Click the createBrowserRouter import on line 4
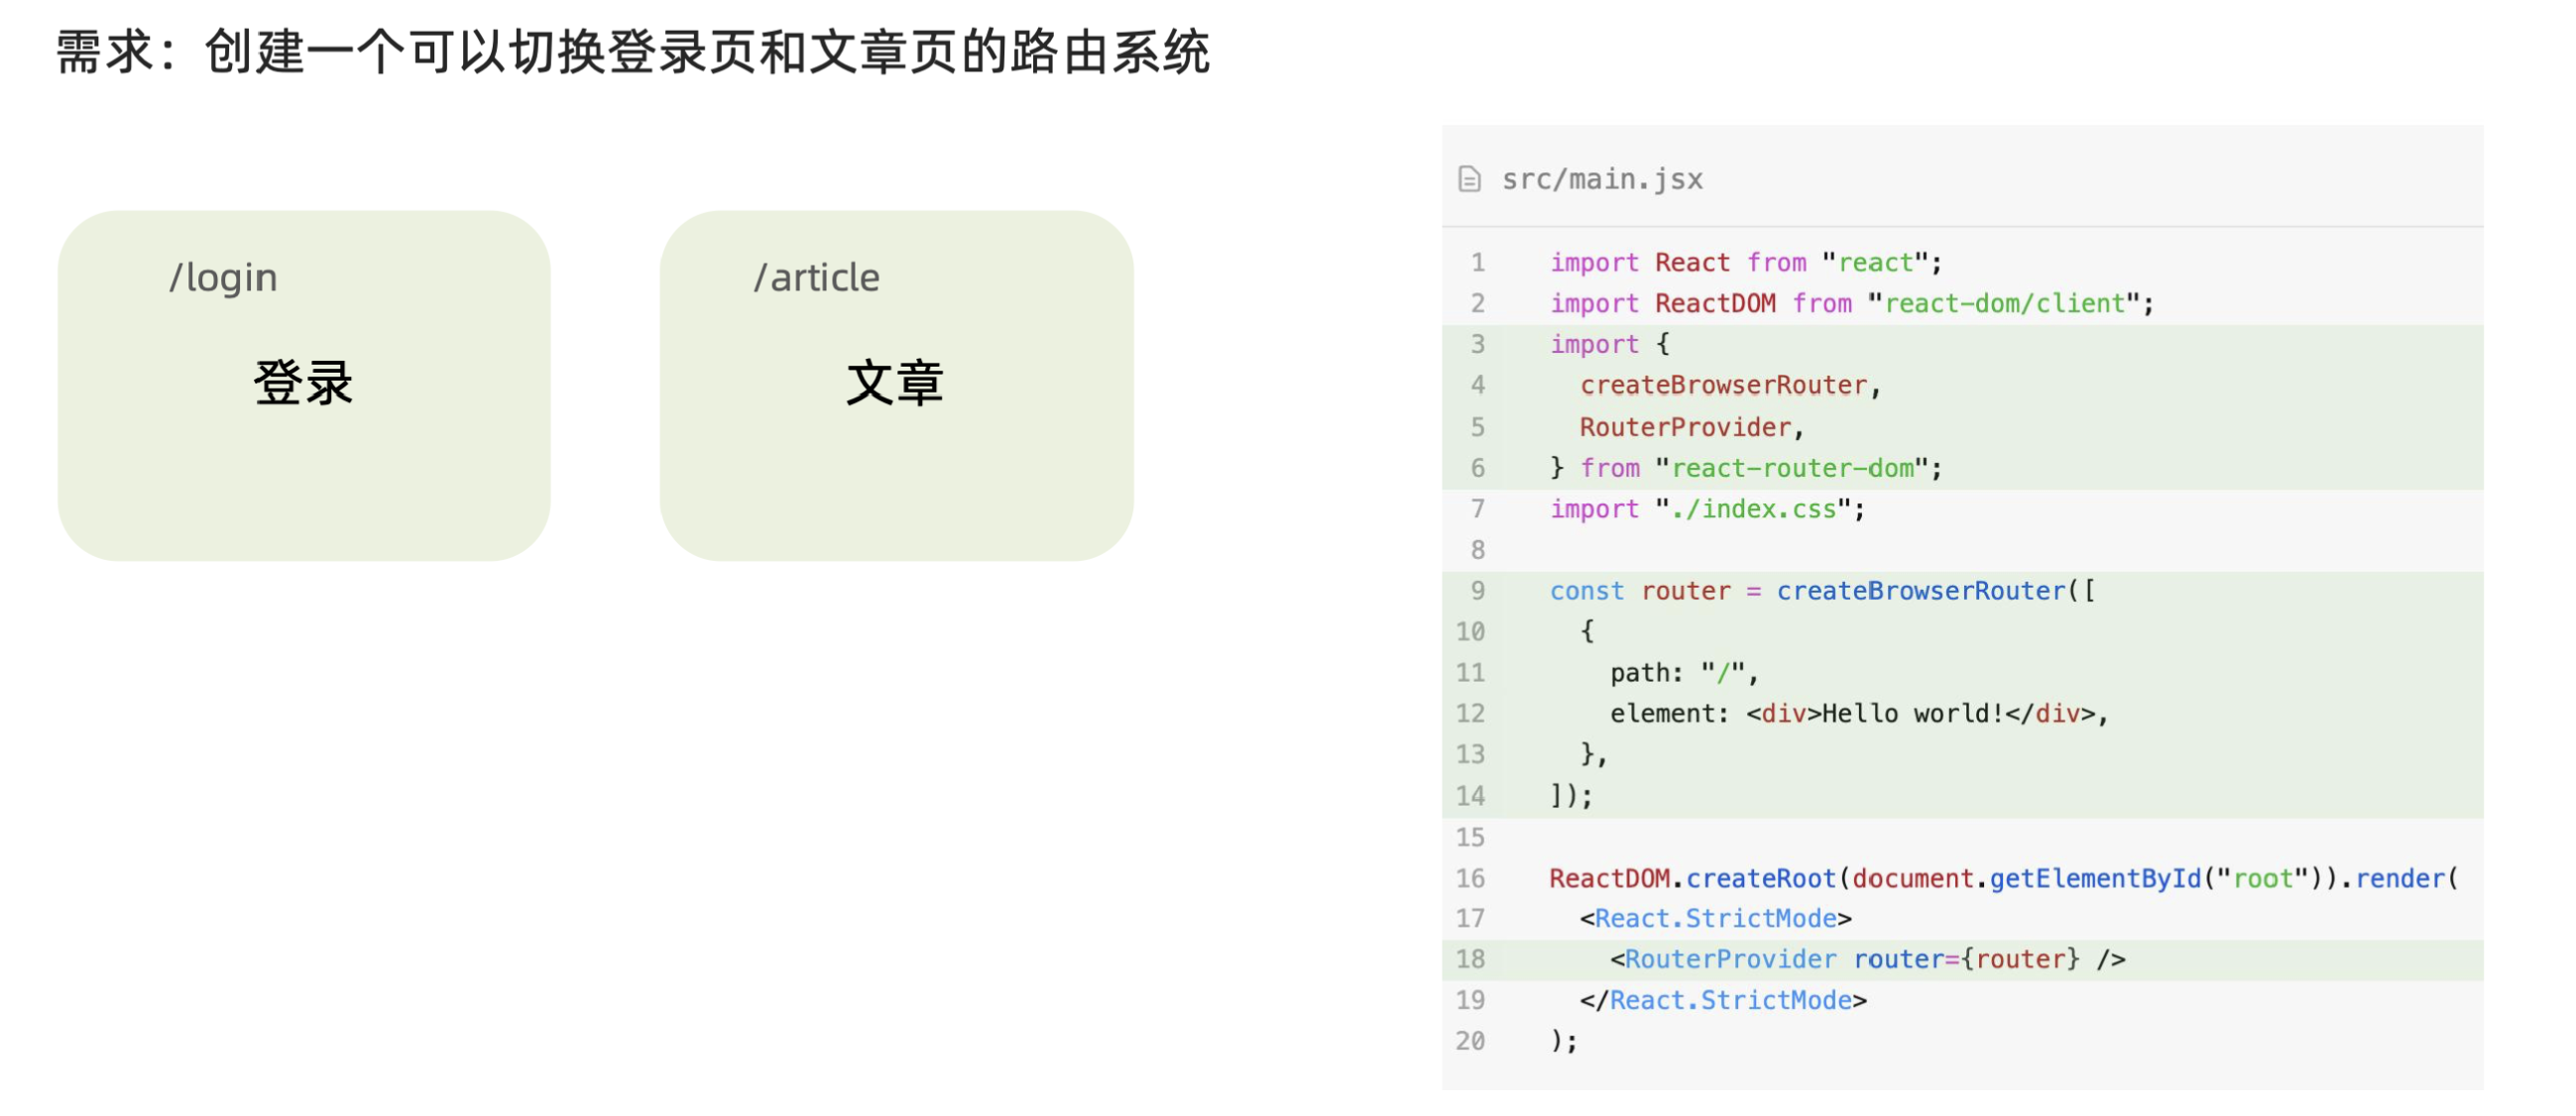 (1723, 385)
